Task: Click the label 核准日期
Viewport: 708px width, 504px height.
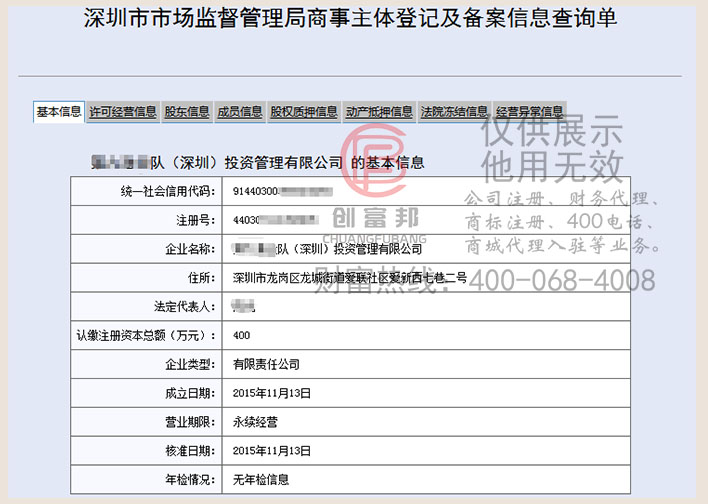Action: coord(190,451)
